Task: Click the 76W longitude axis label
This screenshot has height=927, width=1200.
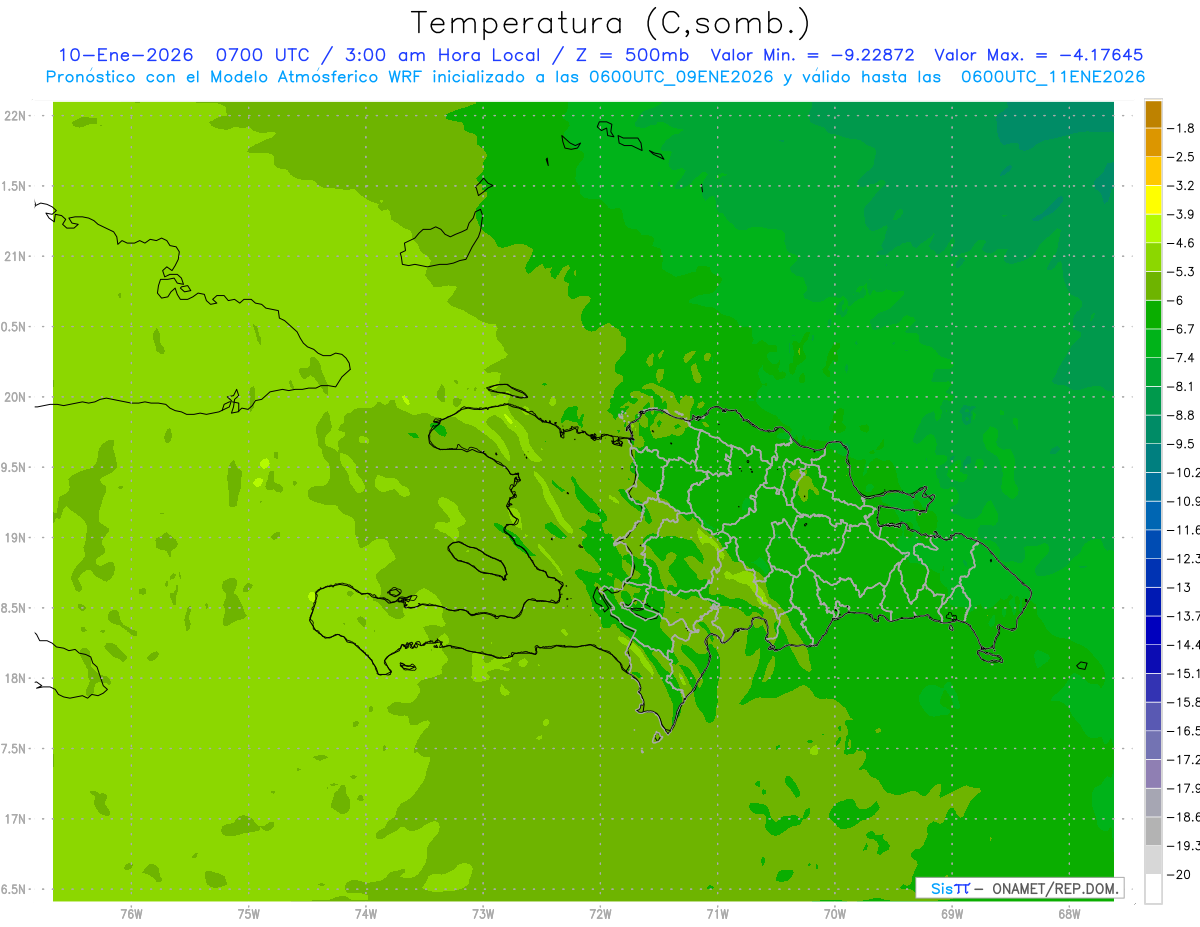Action: tap(131, 912)
